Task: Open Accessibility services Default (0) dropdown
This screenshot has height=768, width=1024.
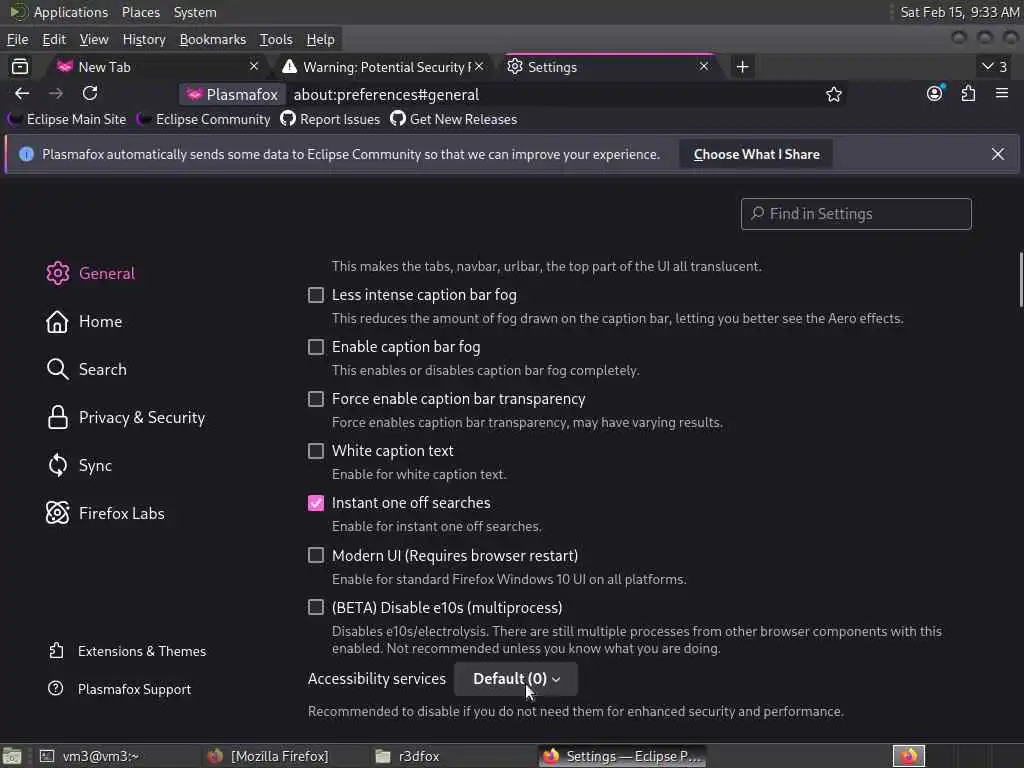Action: [516, 679]
